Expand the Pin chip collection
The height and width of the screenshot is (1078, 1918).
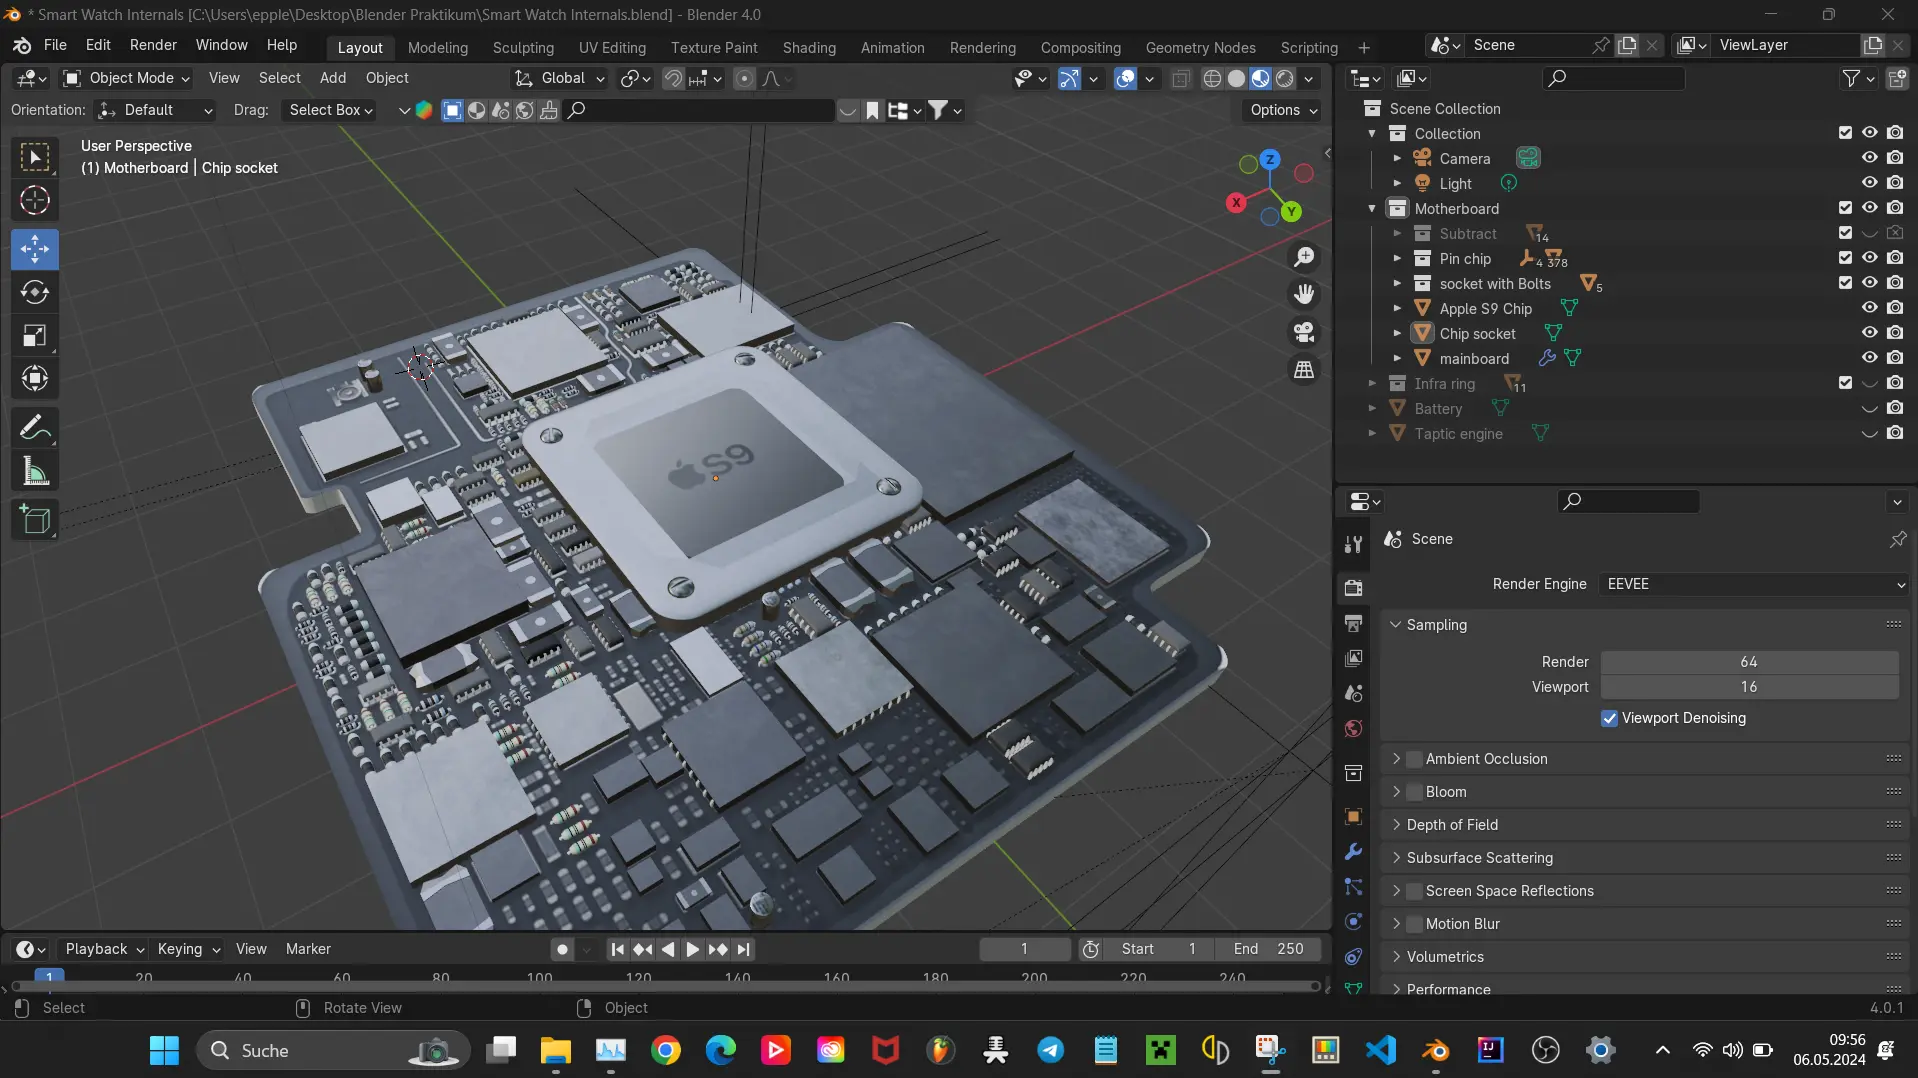coord(1397,259)
